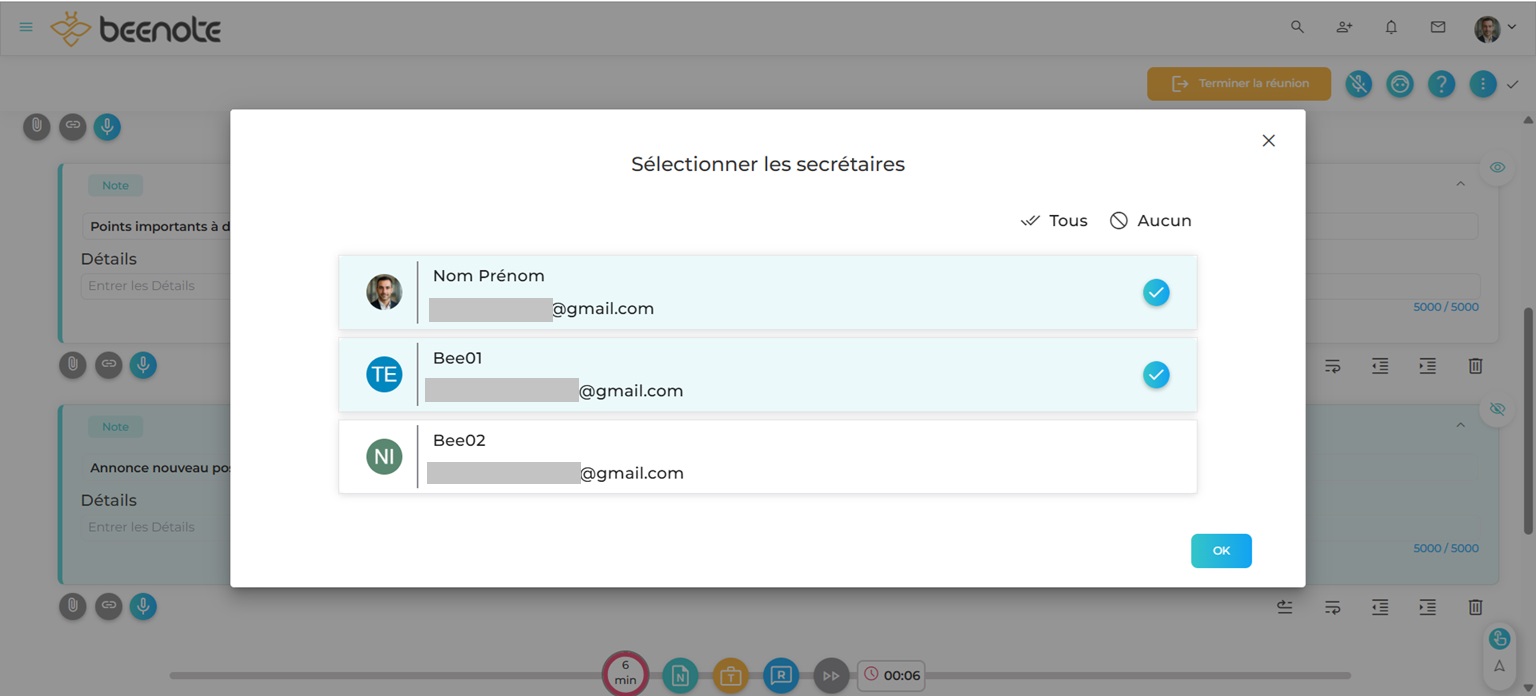Open the notifications bell

(1391, 28)
